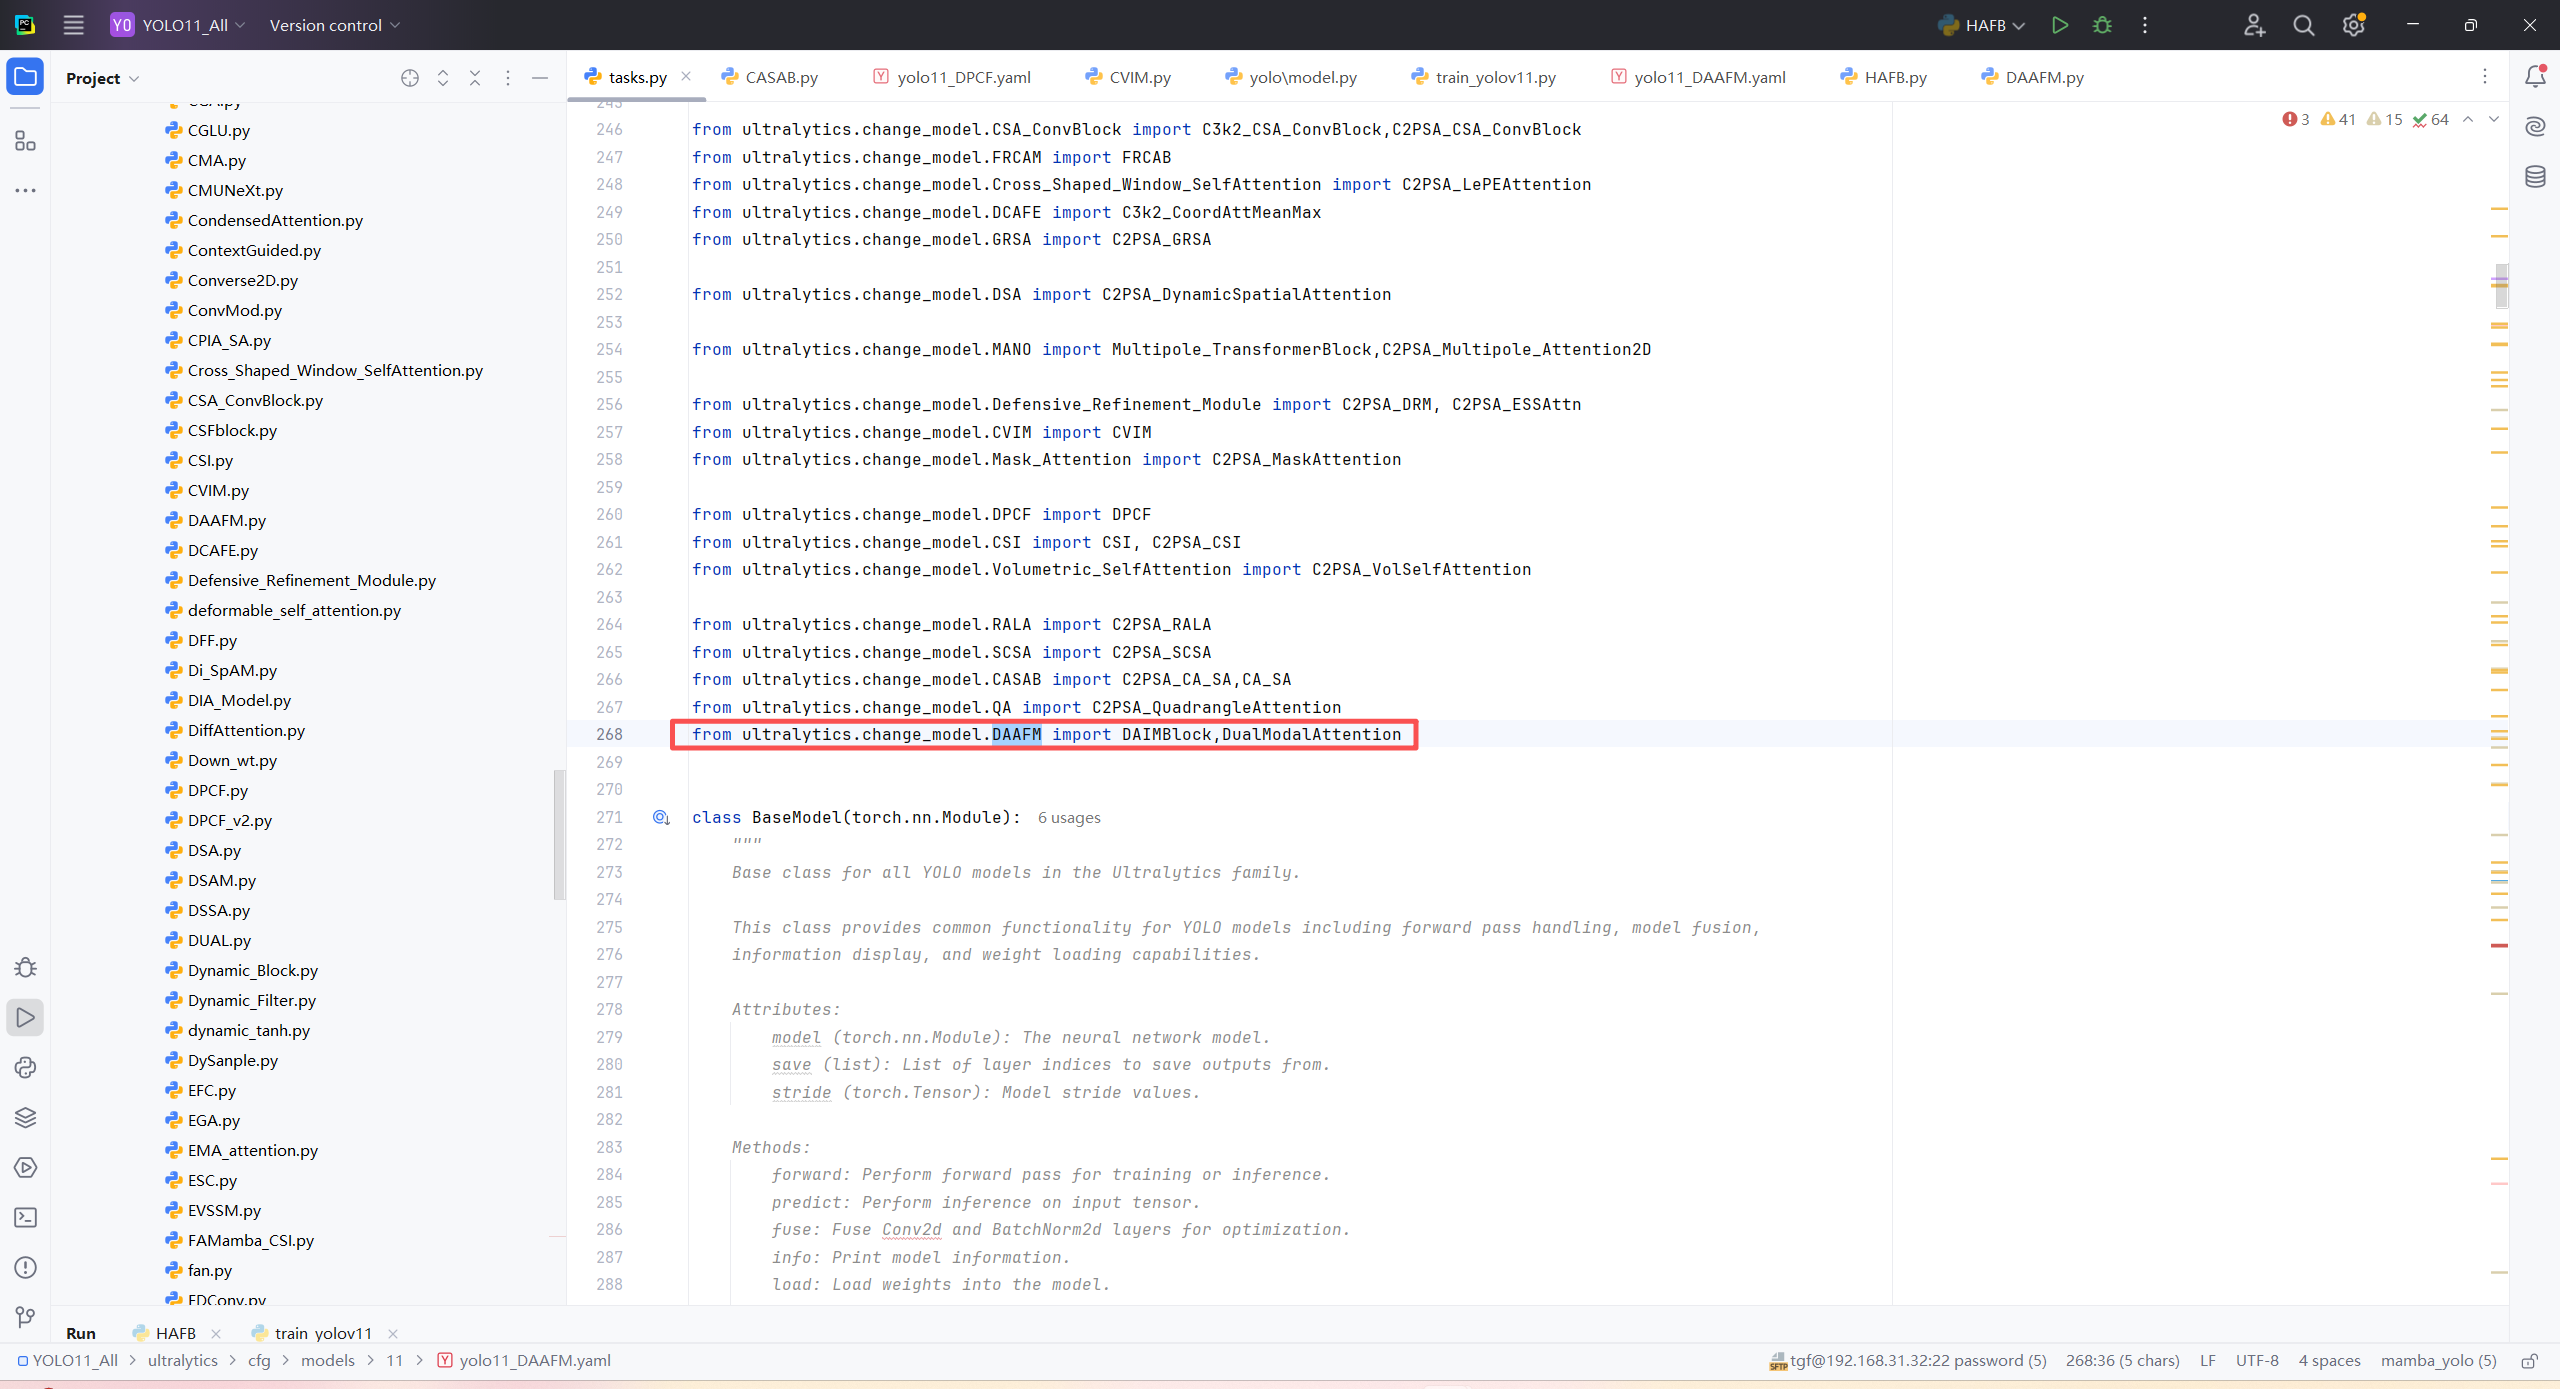Open the Structure tool window icon

[x=25, y=141]
